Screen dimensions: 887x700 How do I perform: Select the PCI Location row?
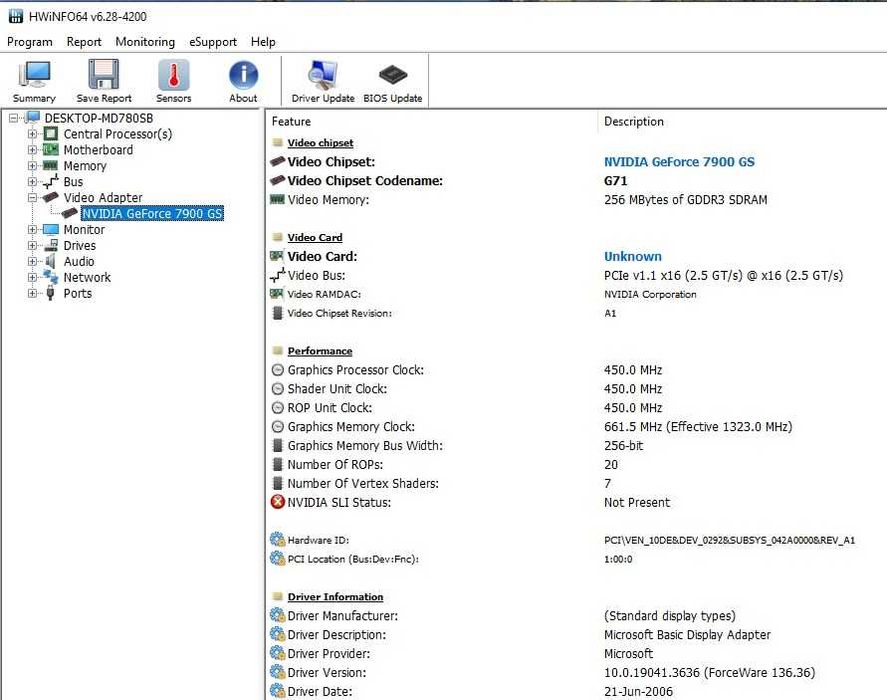(x=576, y=559)
